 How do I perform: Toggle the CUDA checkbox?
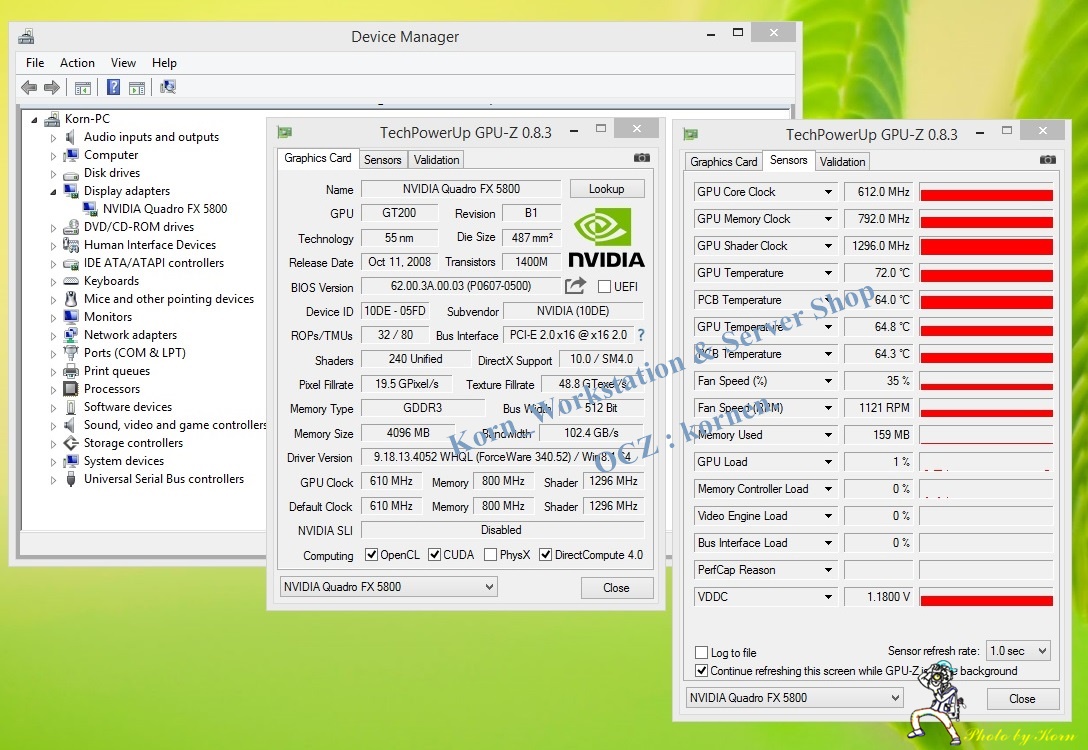pyautogui.click(x=434, y=554)
